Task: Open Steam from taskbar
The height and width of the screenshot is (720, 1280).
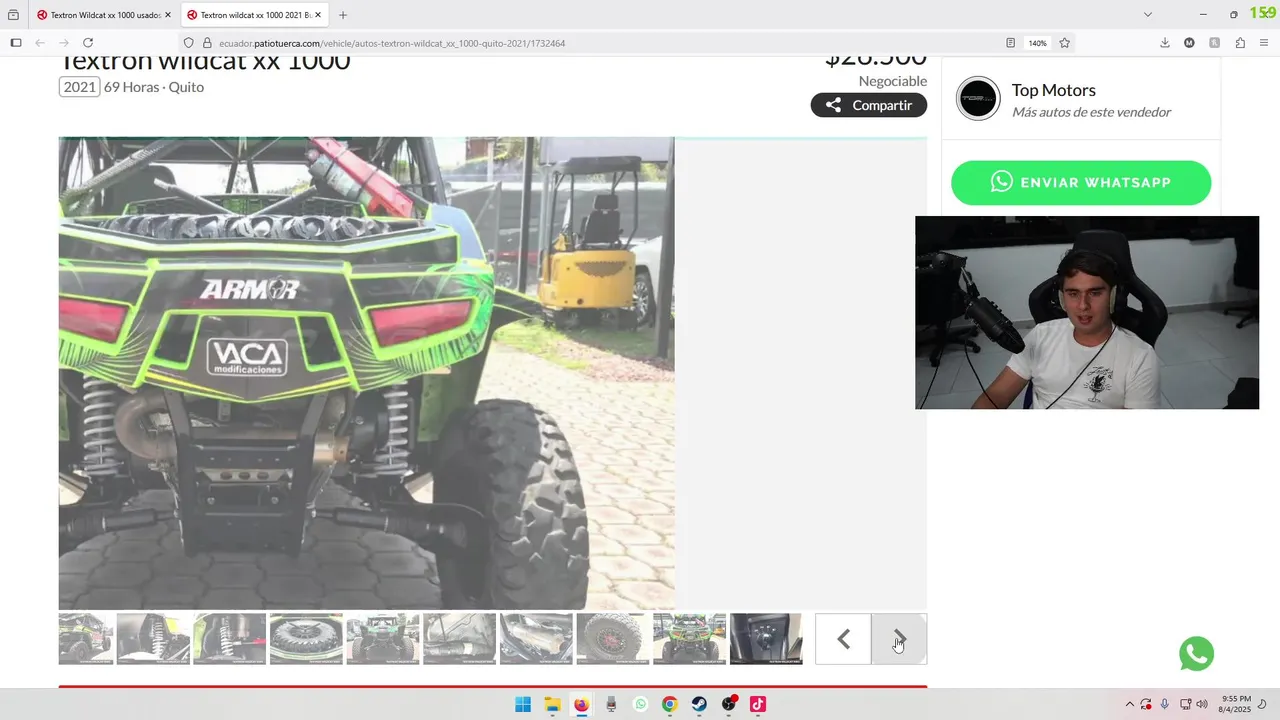Action: [699, 704]
